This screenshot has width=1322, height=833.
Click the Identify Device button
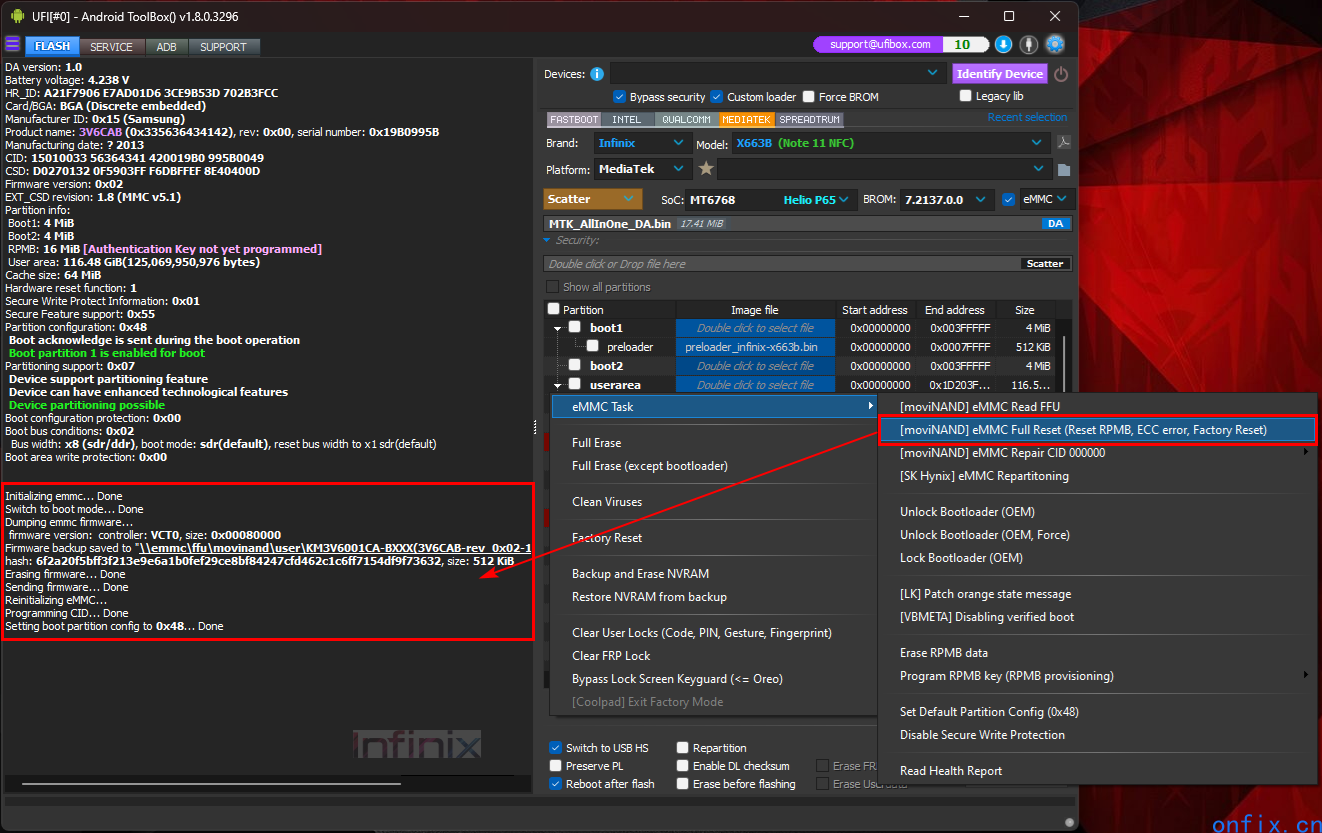[x=999, y=74]
